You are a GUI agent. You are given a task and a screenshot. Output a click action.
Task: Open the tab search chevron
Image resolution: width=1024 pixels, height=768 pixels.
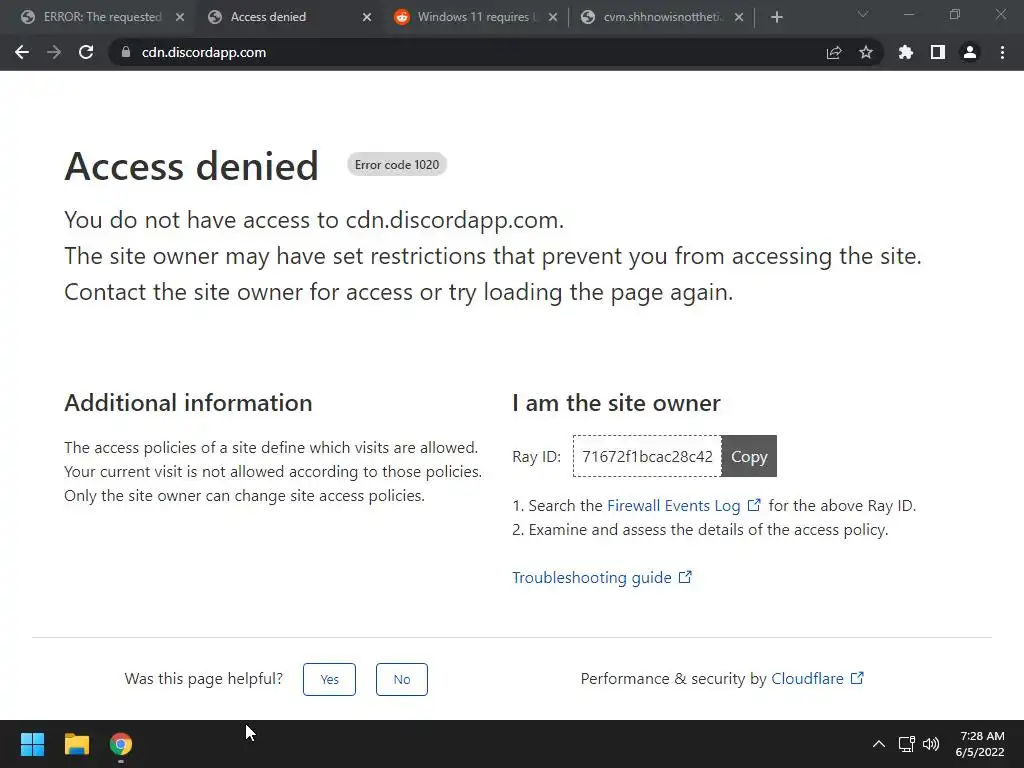[x=863, y=14]
